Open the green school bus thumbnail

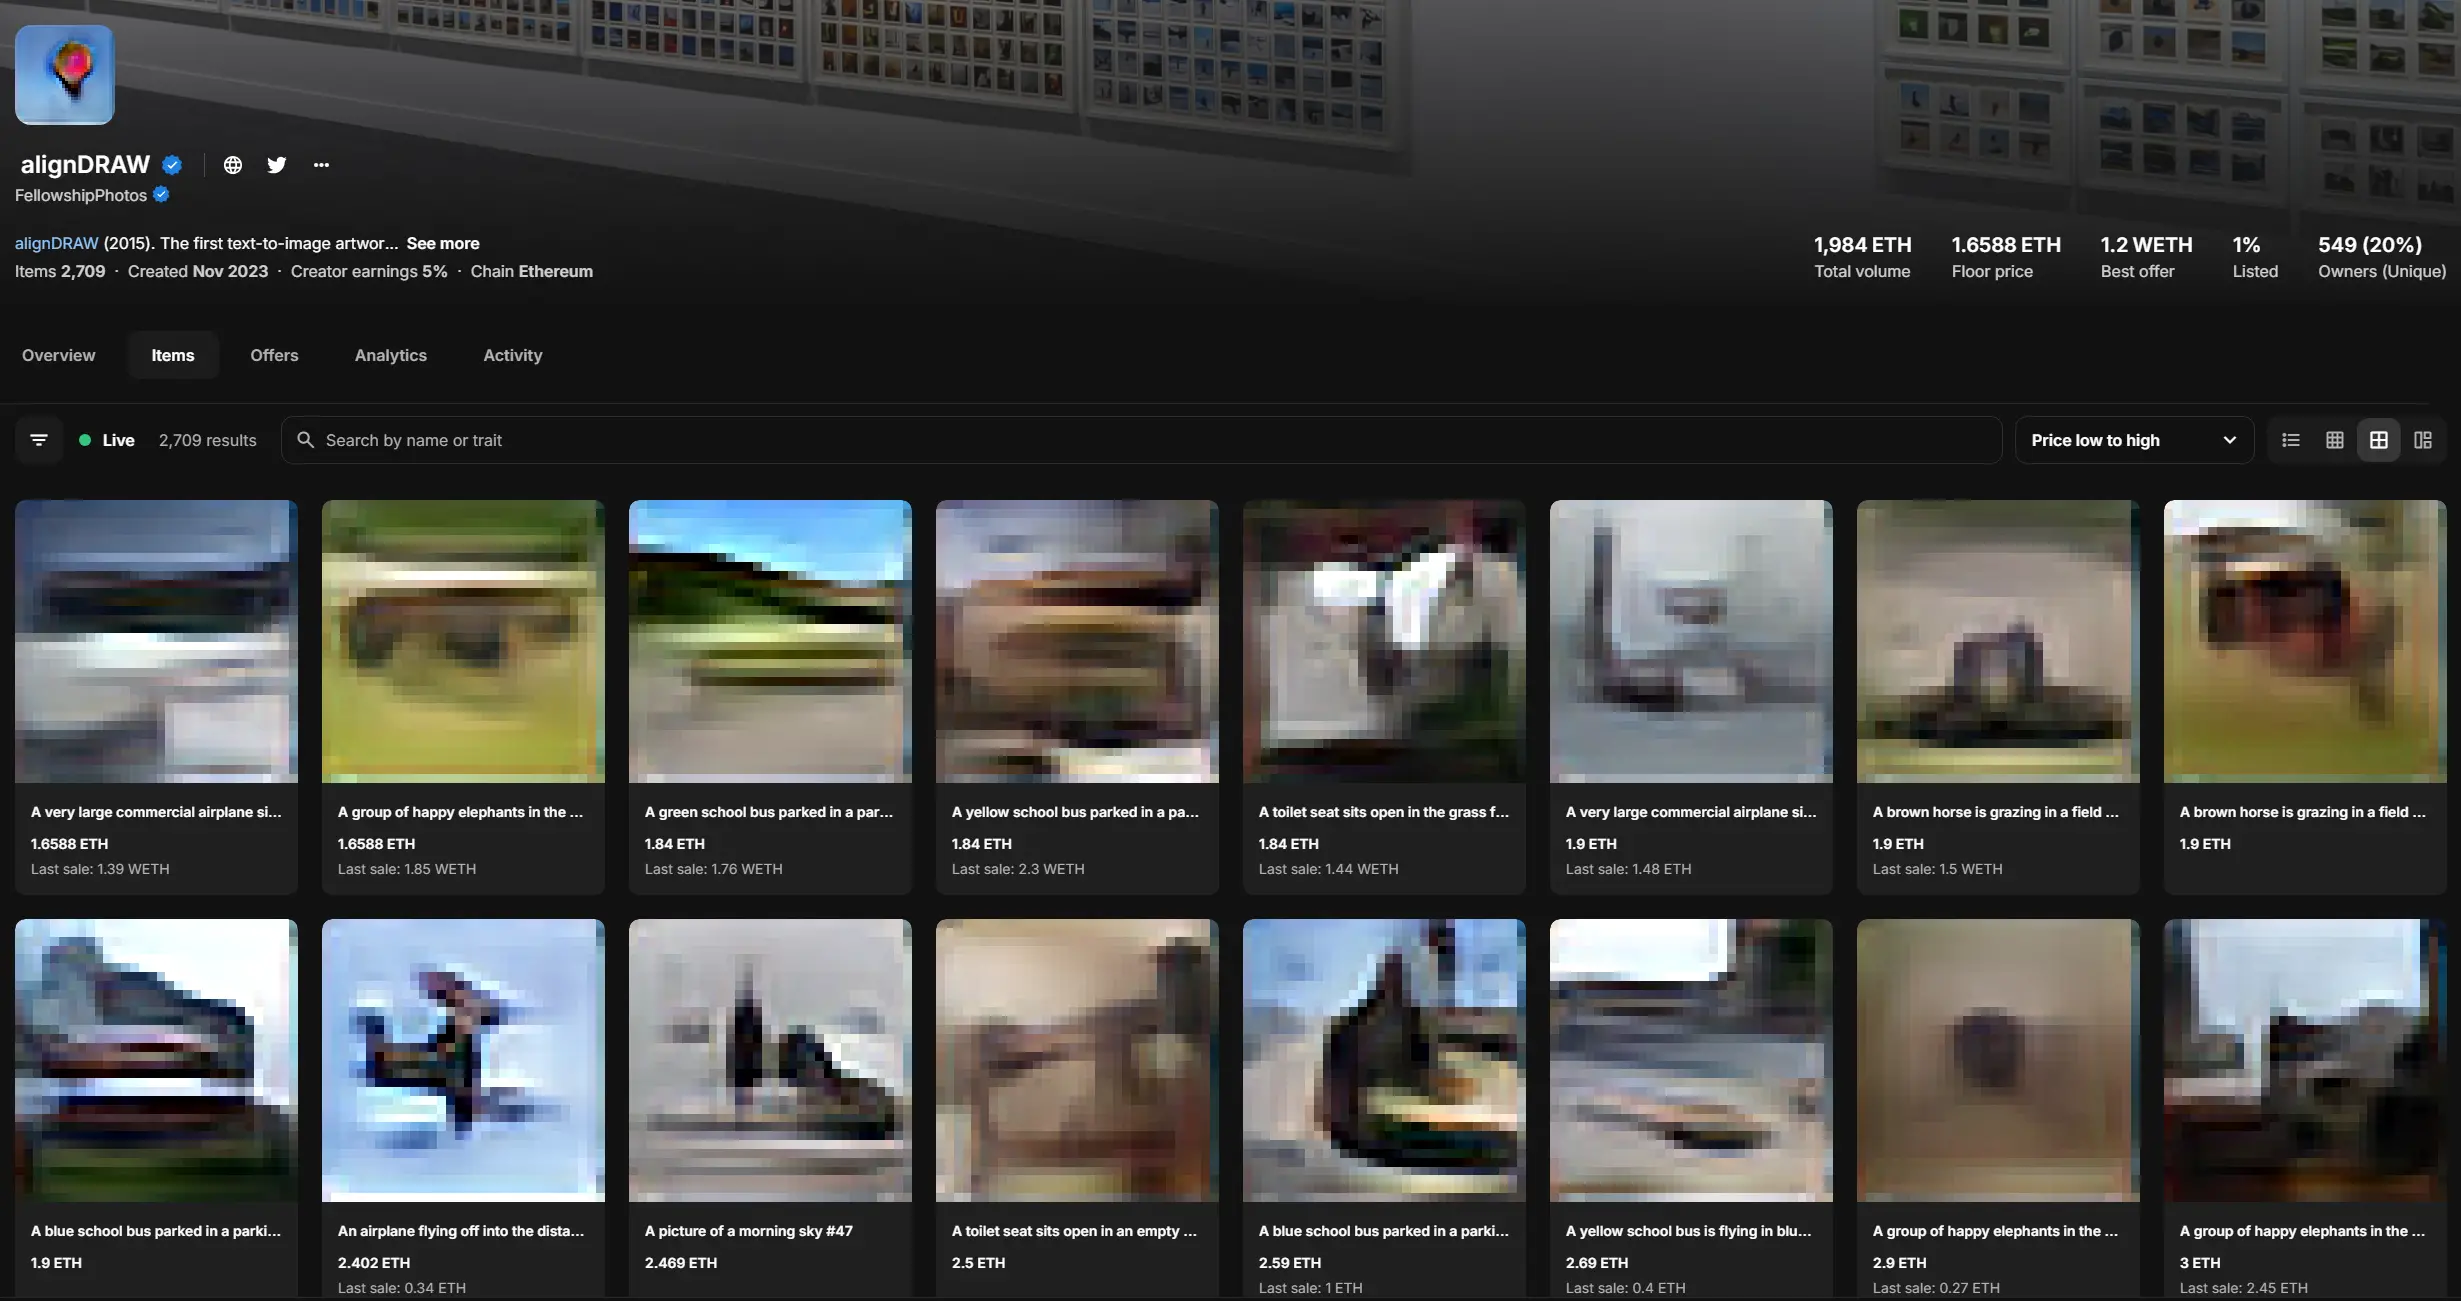tap(770, 641)
